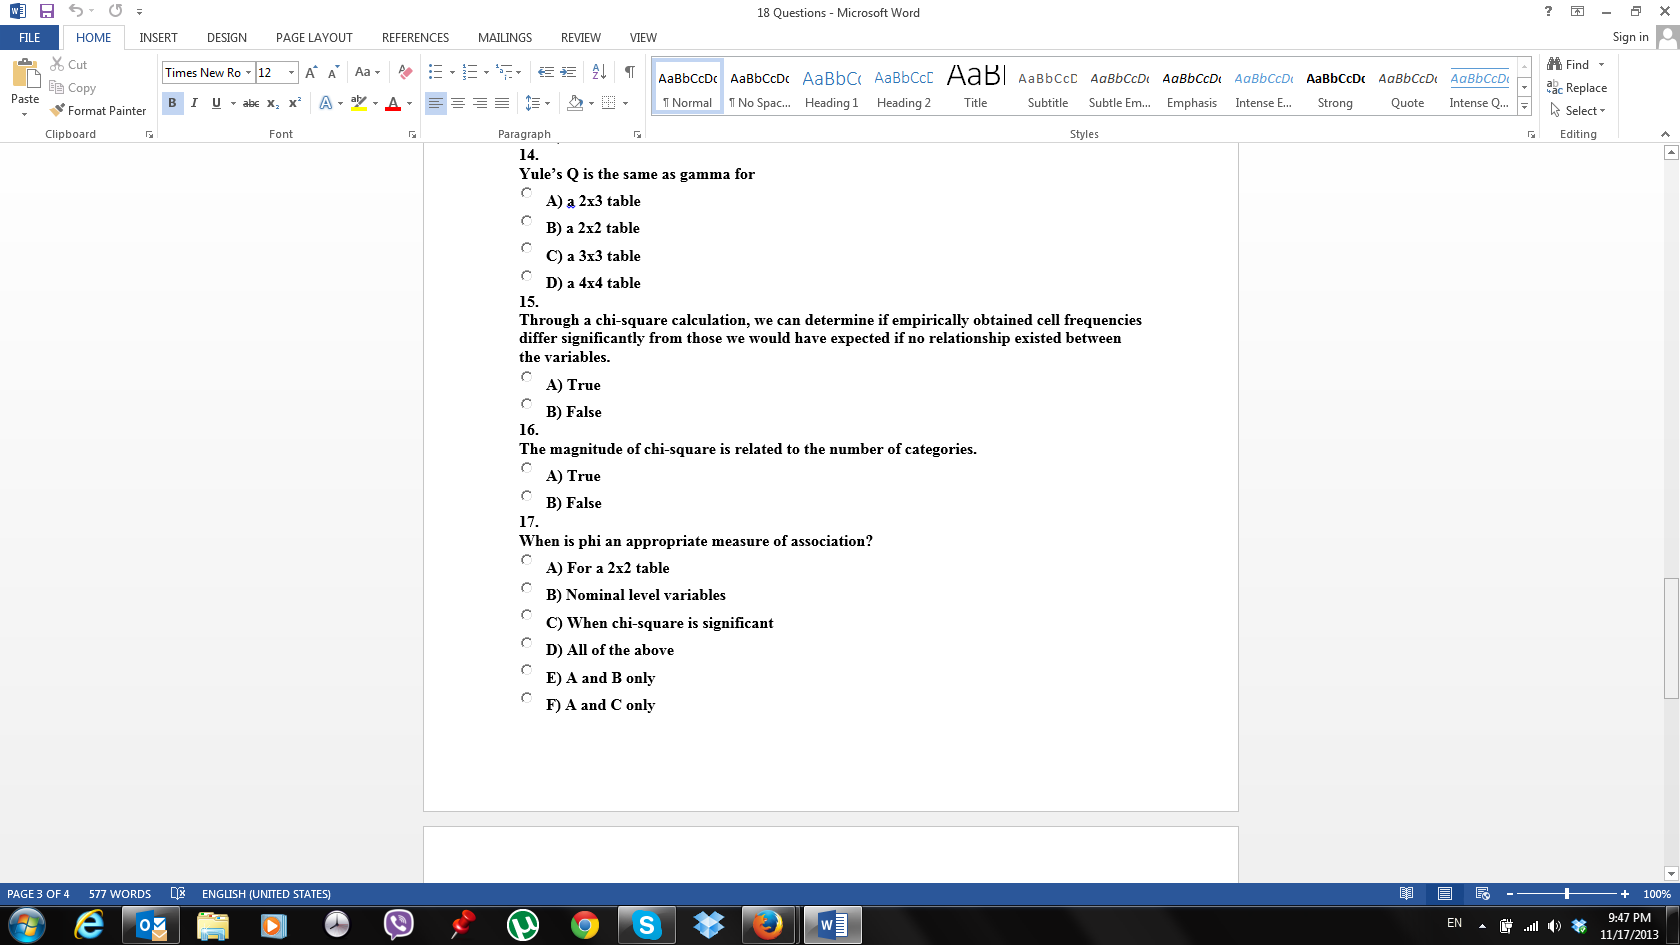Click the Cut scissors icon
The height and width of the screenshot is (945, 1680).
[57, 64]
